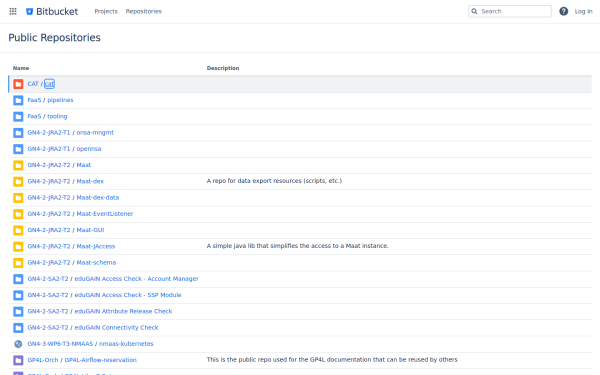Open the Maat-schema repository link
This screenshot has height=375, width=600.
click(96, 262)
